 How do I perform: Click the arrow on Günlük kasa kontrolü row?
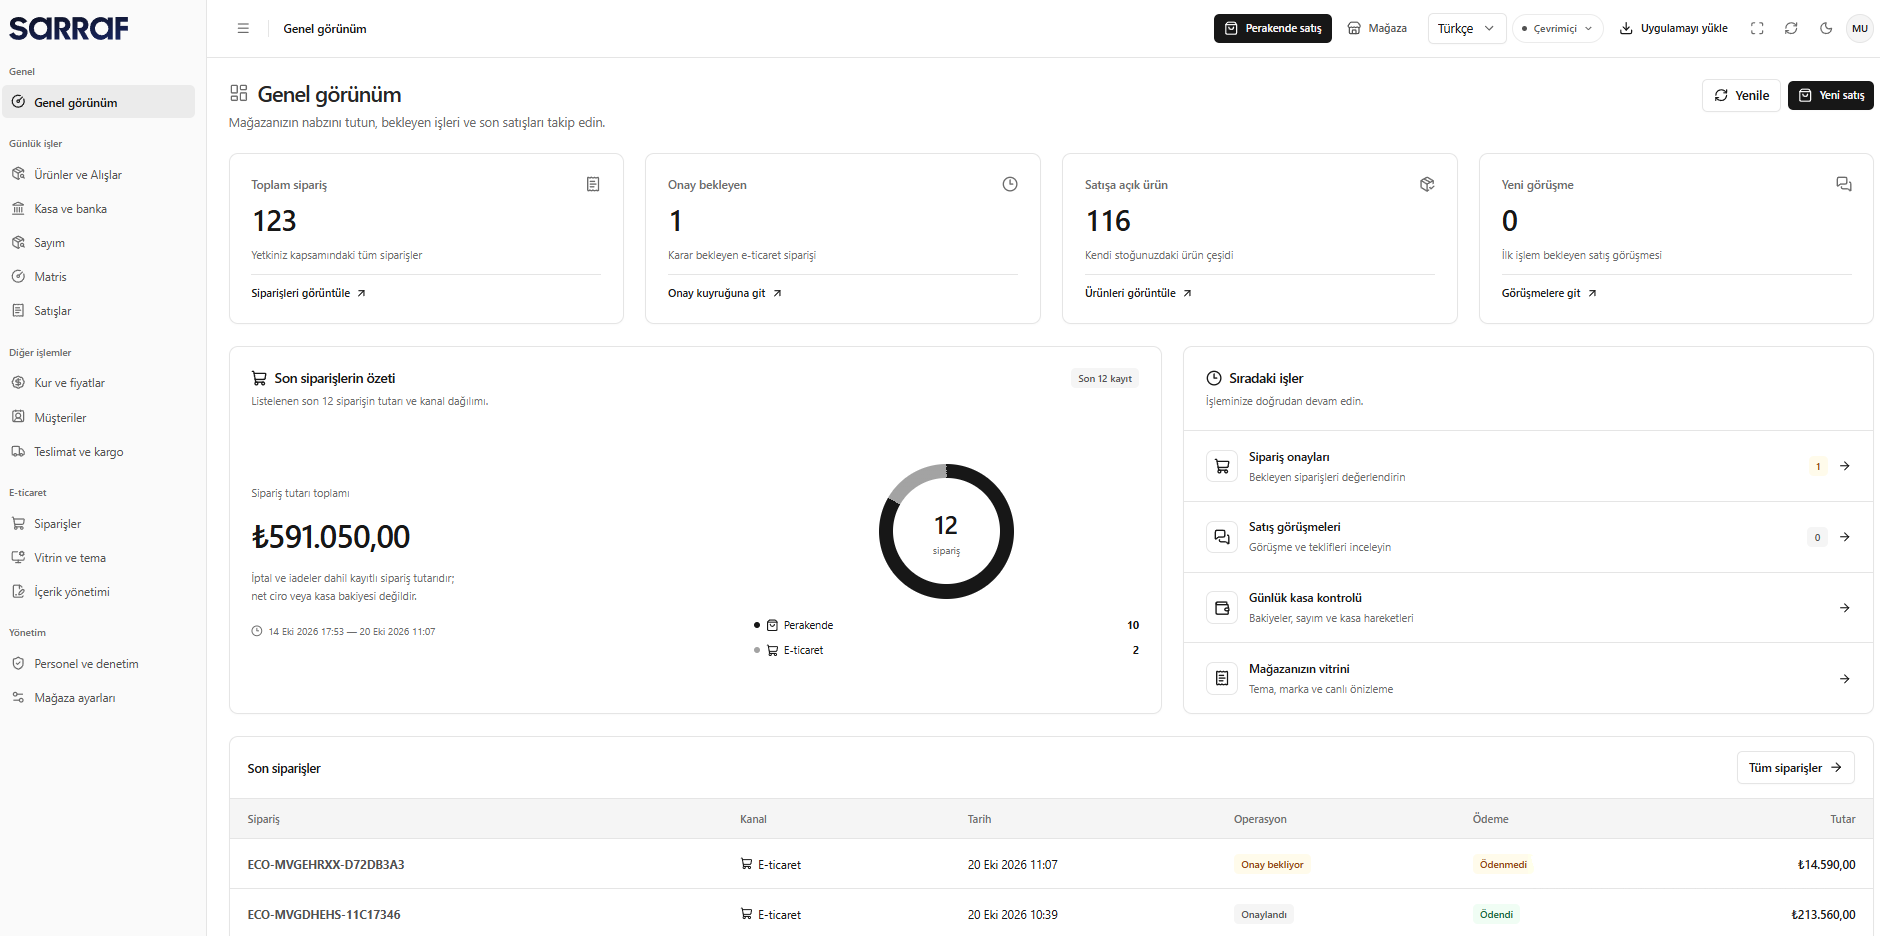tap(1845, 608)
